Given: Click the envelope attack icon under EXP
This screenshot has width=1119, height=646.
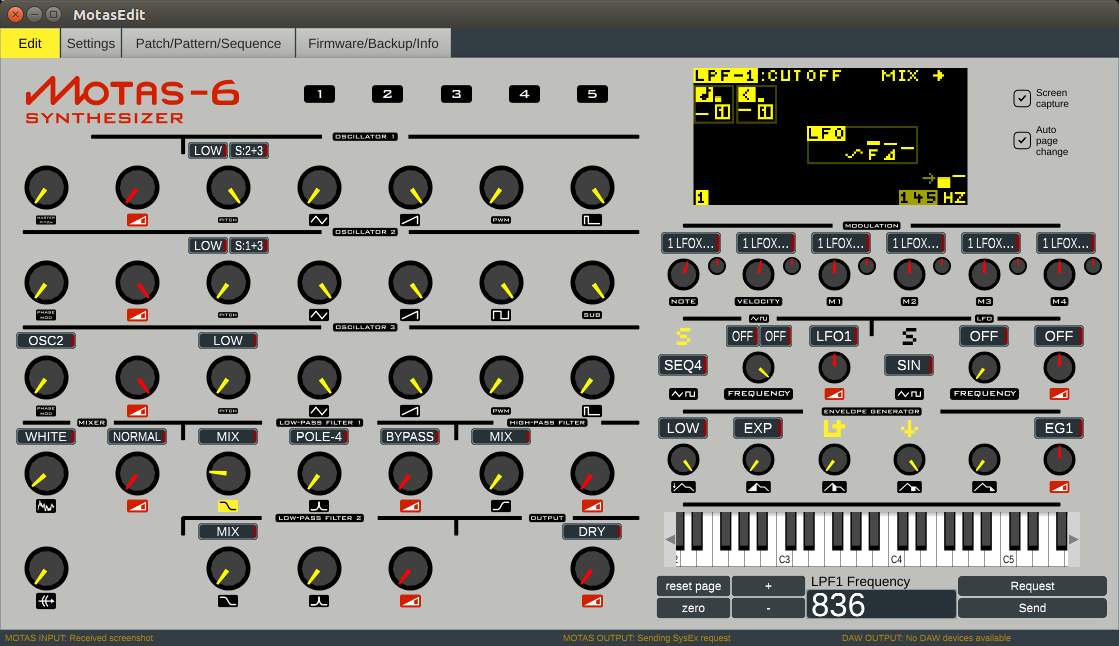Looking at the screenshot, I should 758,488.
